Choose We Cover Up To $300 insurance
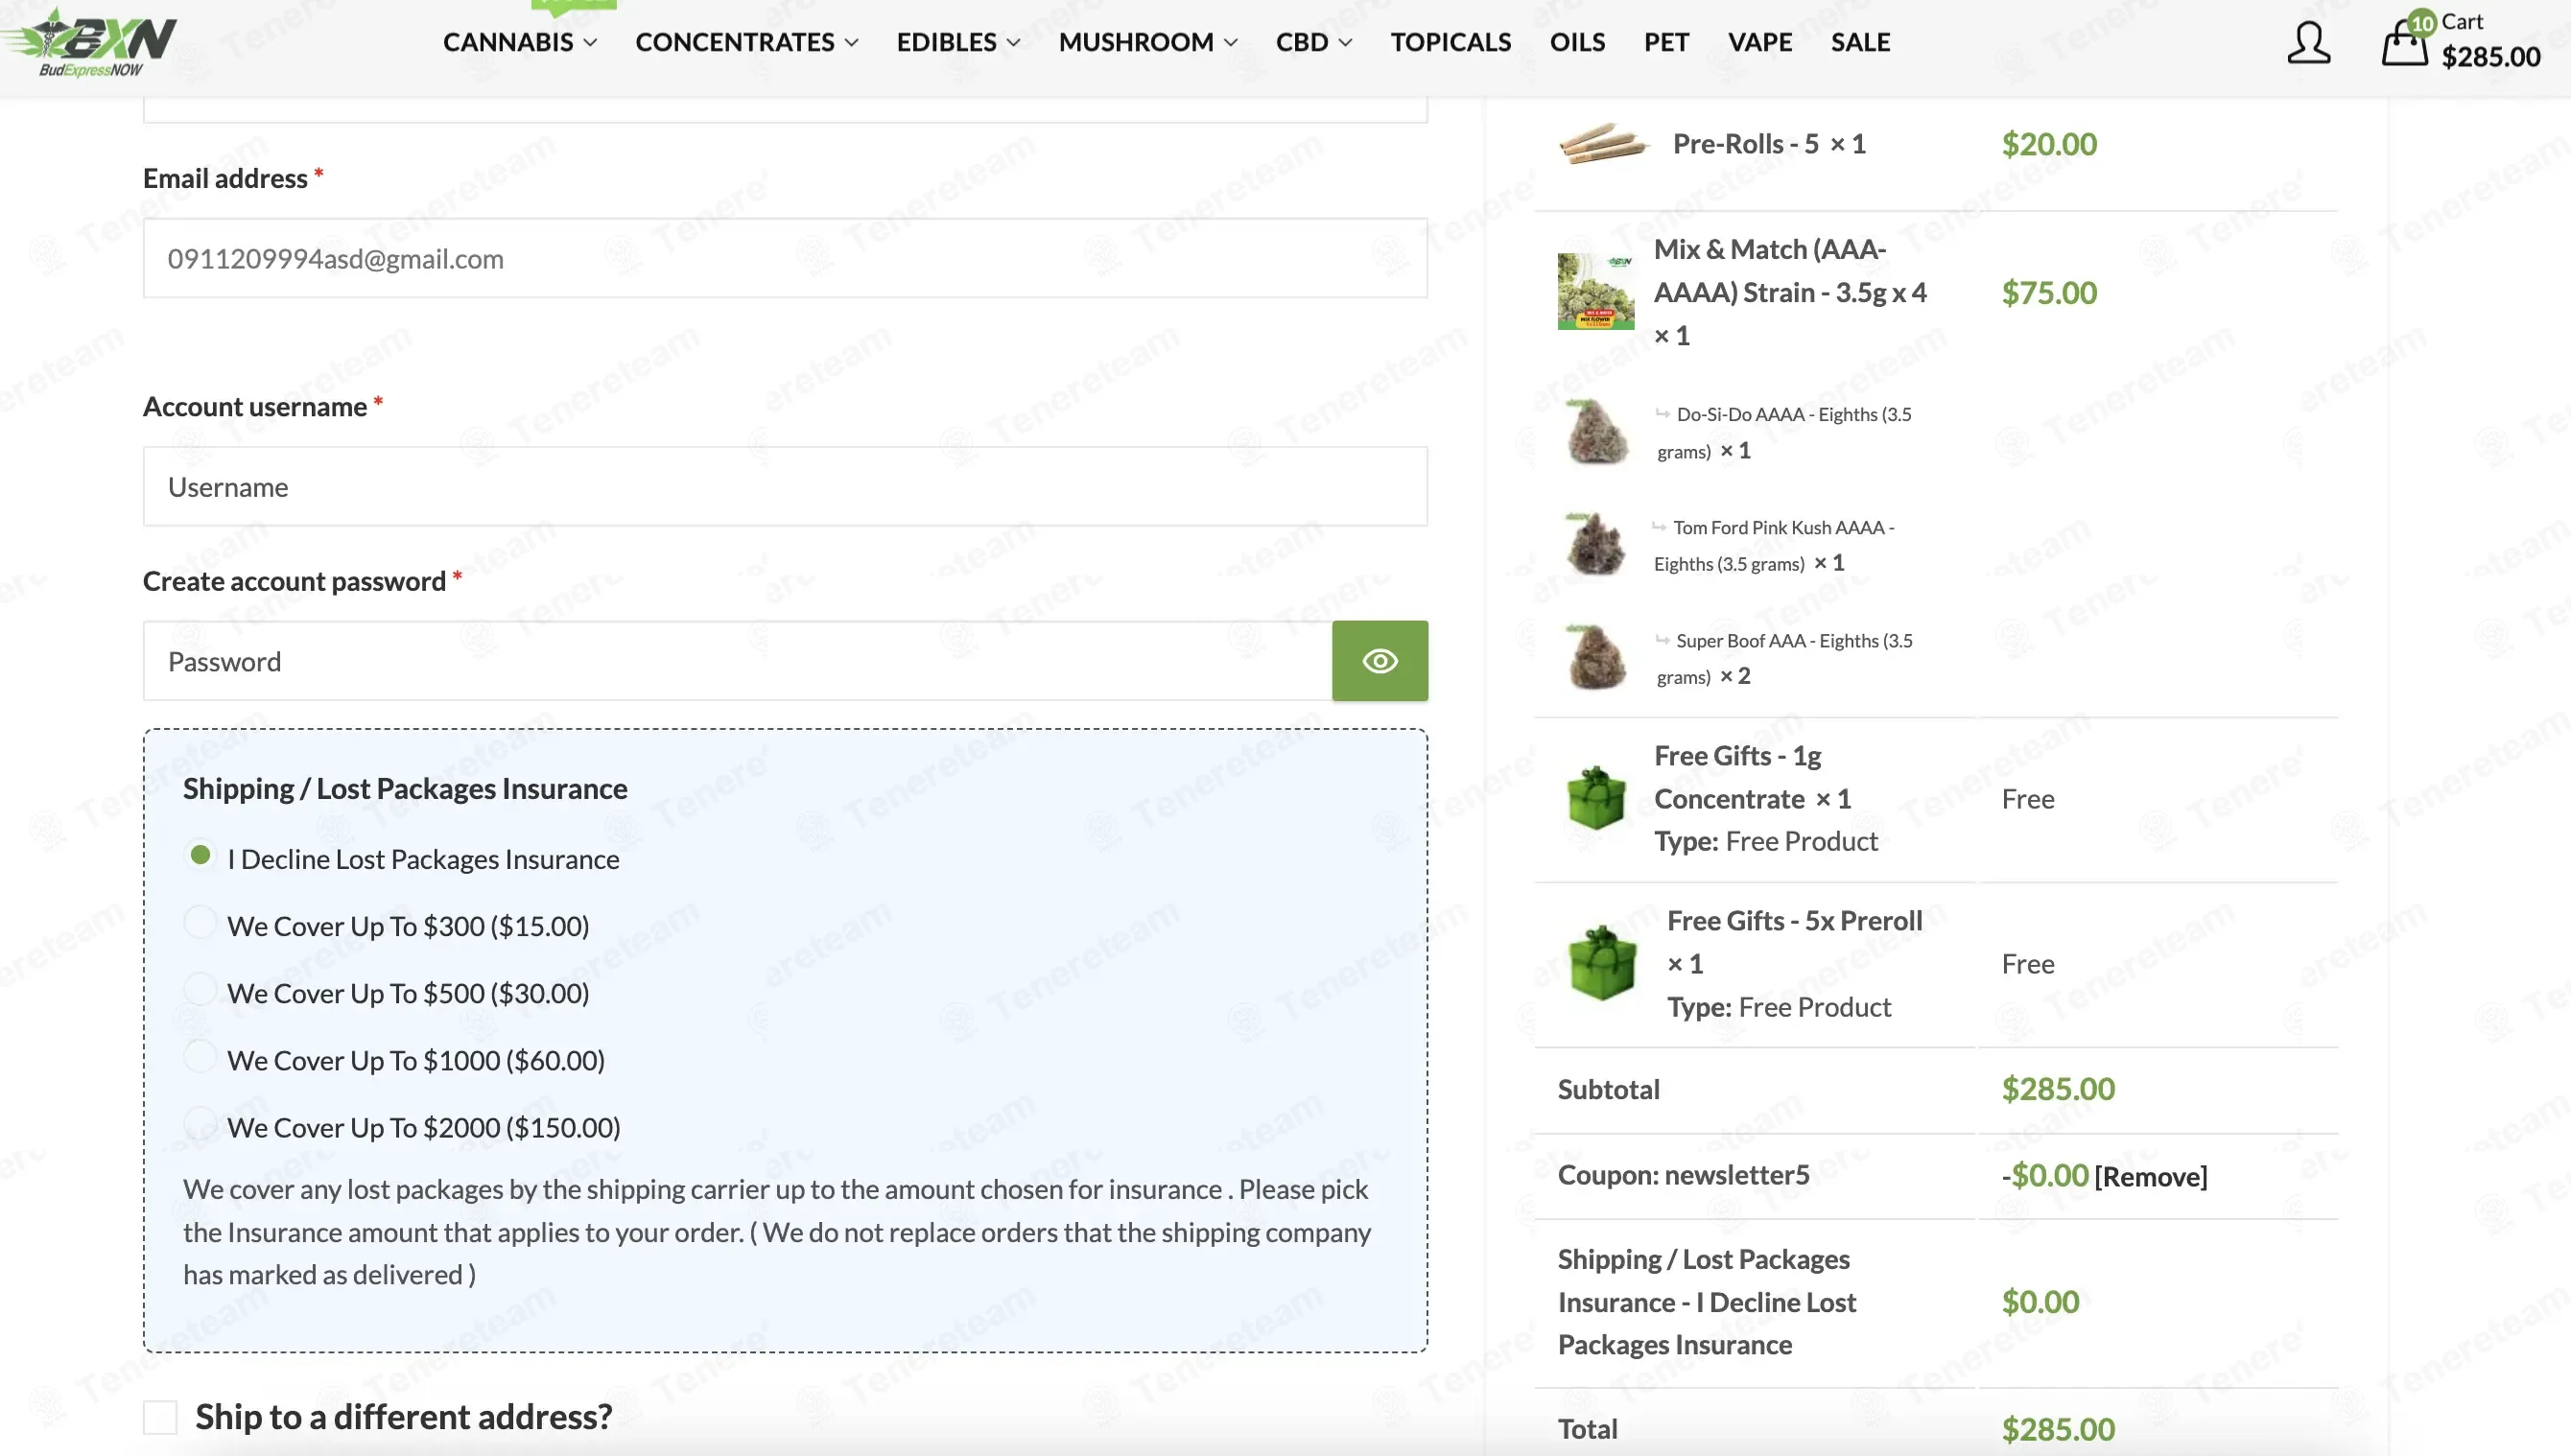2571x1456 pixels. click(x=200, y=923)
